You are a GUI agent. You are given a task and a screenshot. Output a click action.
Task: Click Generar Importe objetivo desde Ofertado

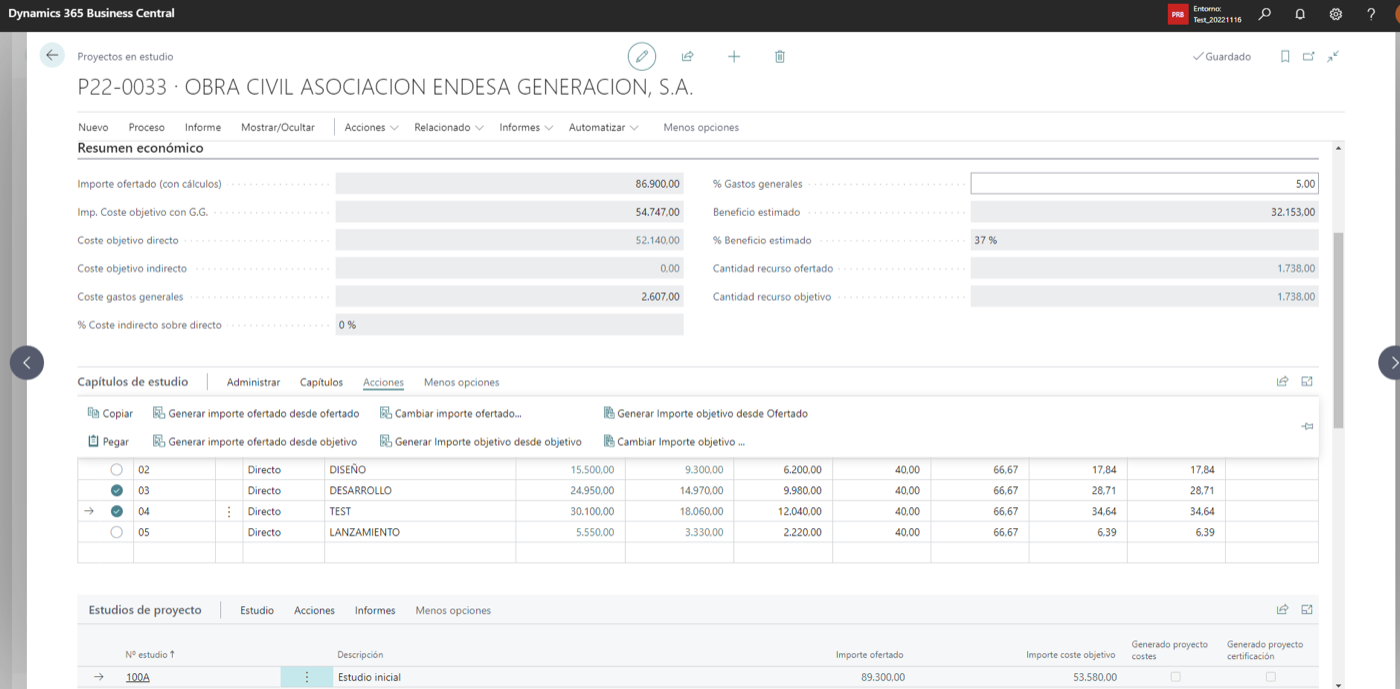point(705,413)
